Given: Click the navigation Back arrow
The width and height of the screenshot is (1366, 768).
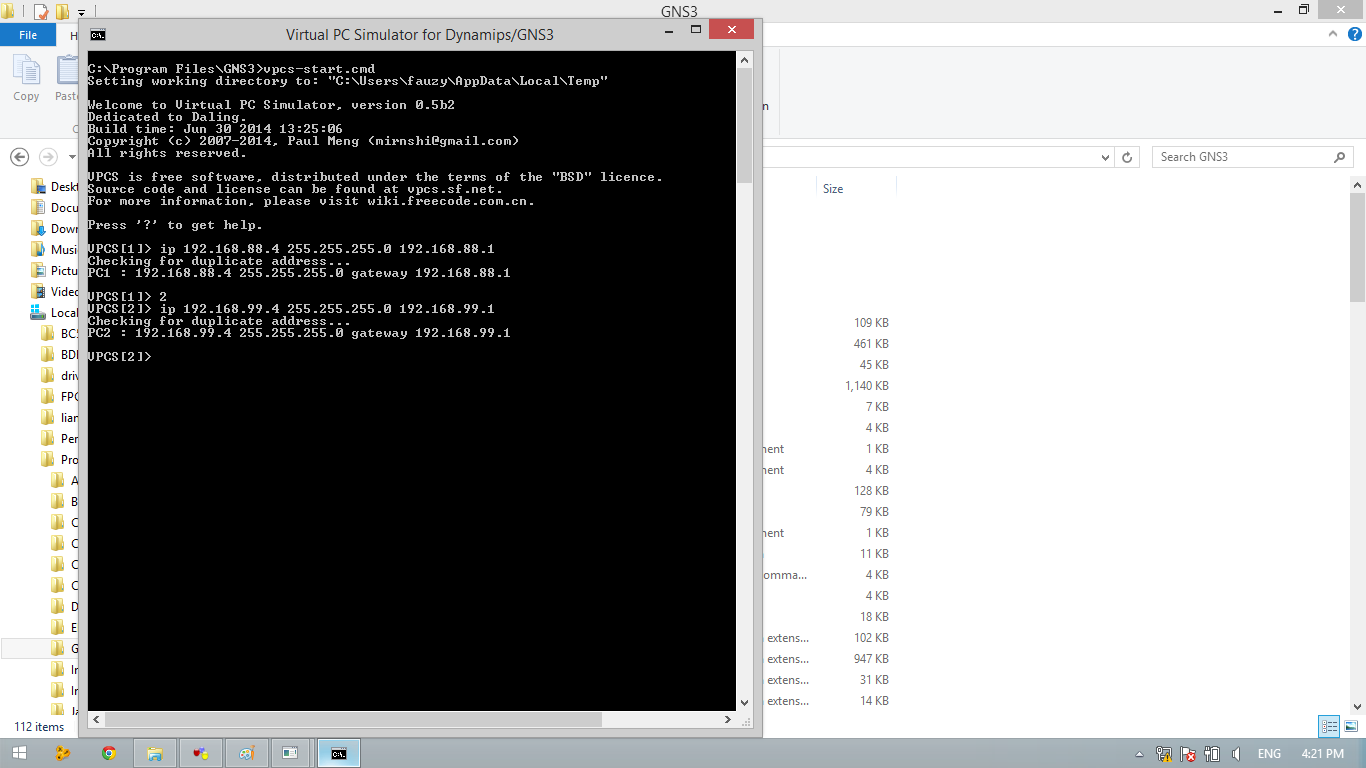Looking at the screenshot, I should [x=18, y=157].
